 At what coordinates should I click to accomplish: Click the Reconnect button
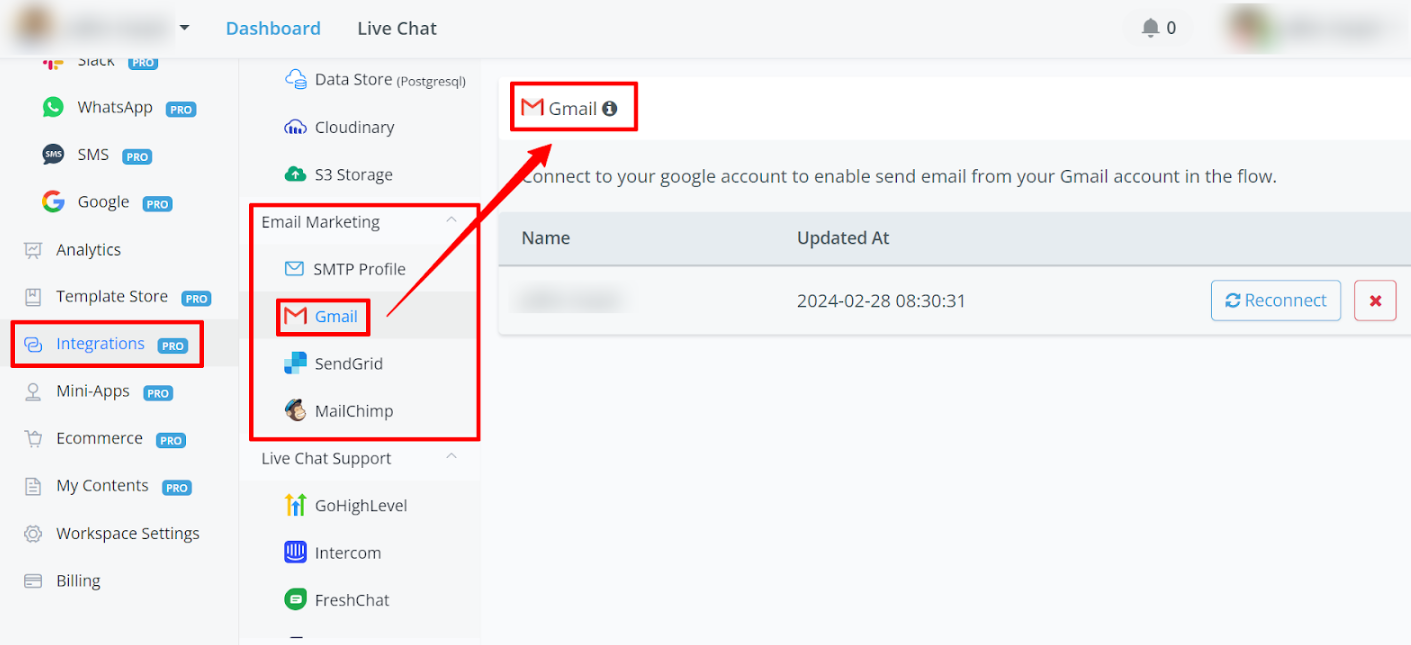click(1275, 301)
